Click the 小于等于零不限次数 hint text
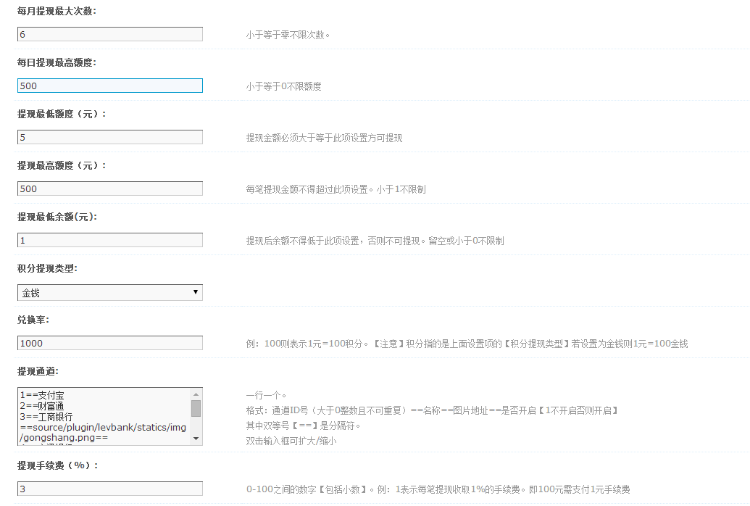 [x=287, y=35]
